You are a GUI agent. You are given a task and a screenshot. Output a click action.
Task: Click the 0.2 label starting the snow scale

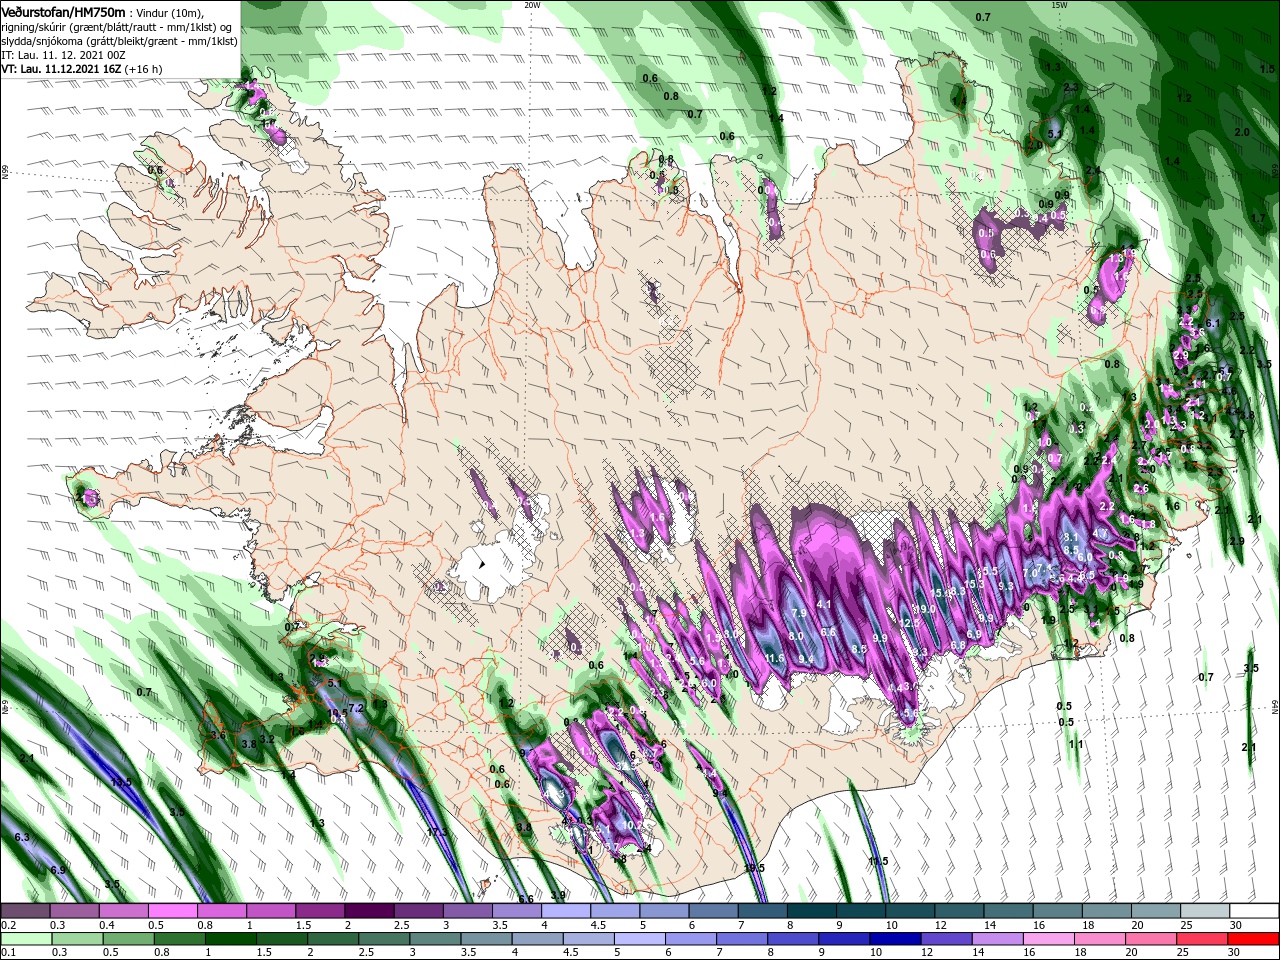click(x=8, y=925)
